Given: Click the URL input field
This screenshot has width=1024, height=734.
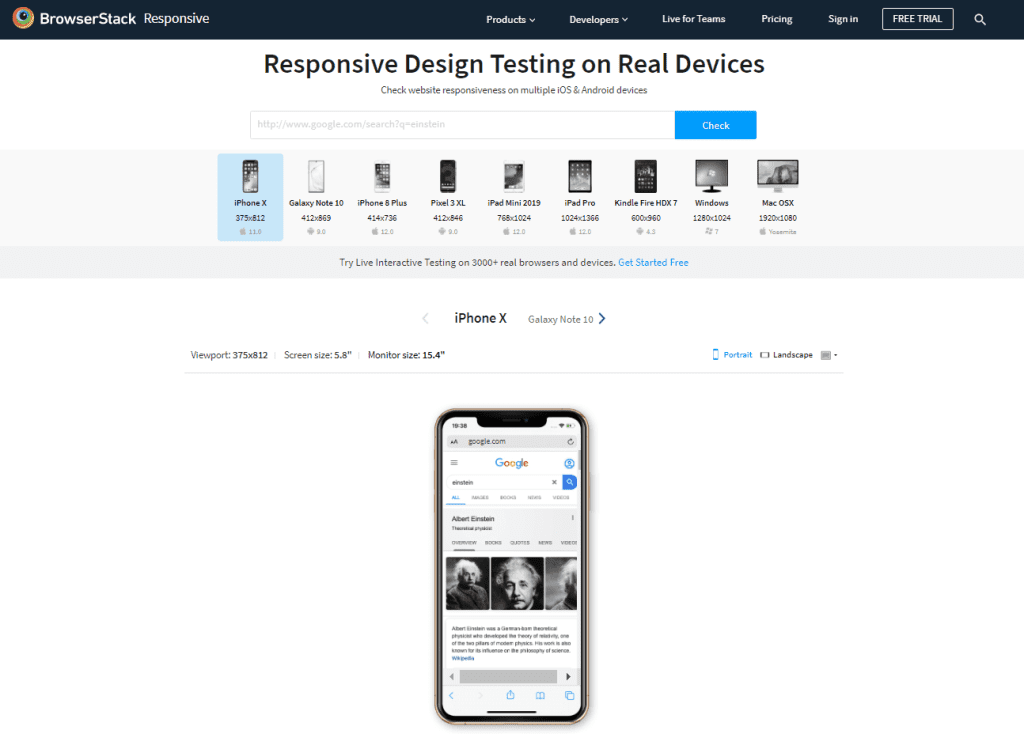Looking at the screenshot, I should pos(462,125).
